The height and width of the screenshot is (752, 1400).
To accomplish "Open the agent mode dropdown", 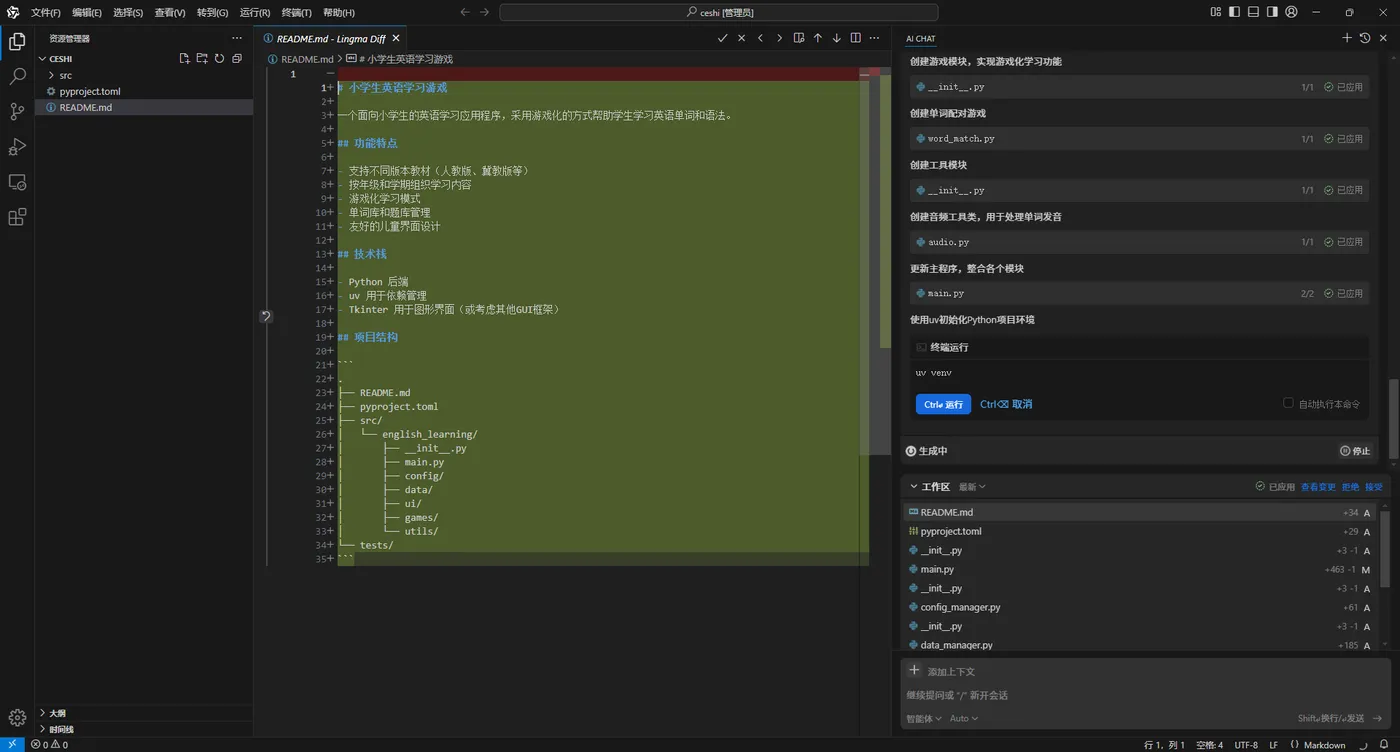I will [923, 718].
